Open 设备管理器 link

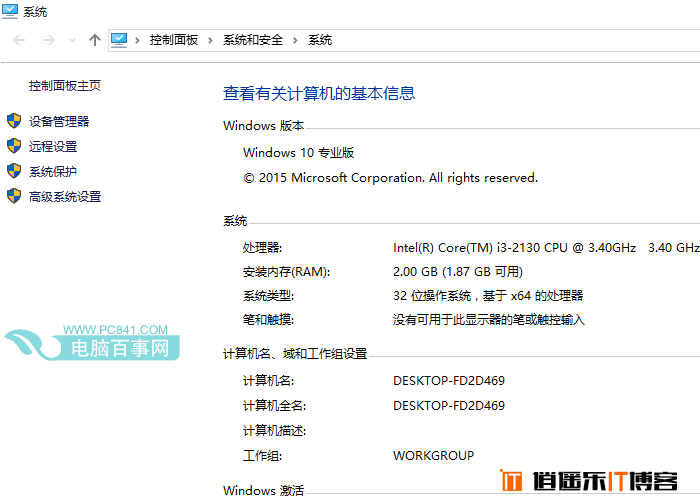pos(59,121)
